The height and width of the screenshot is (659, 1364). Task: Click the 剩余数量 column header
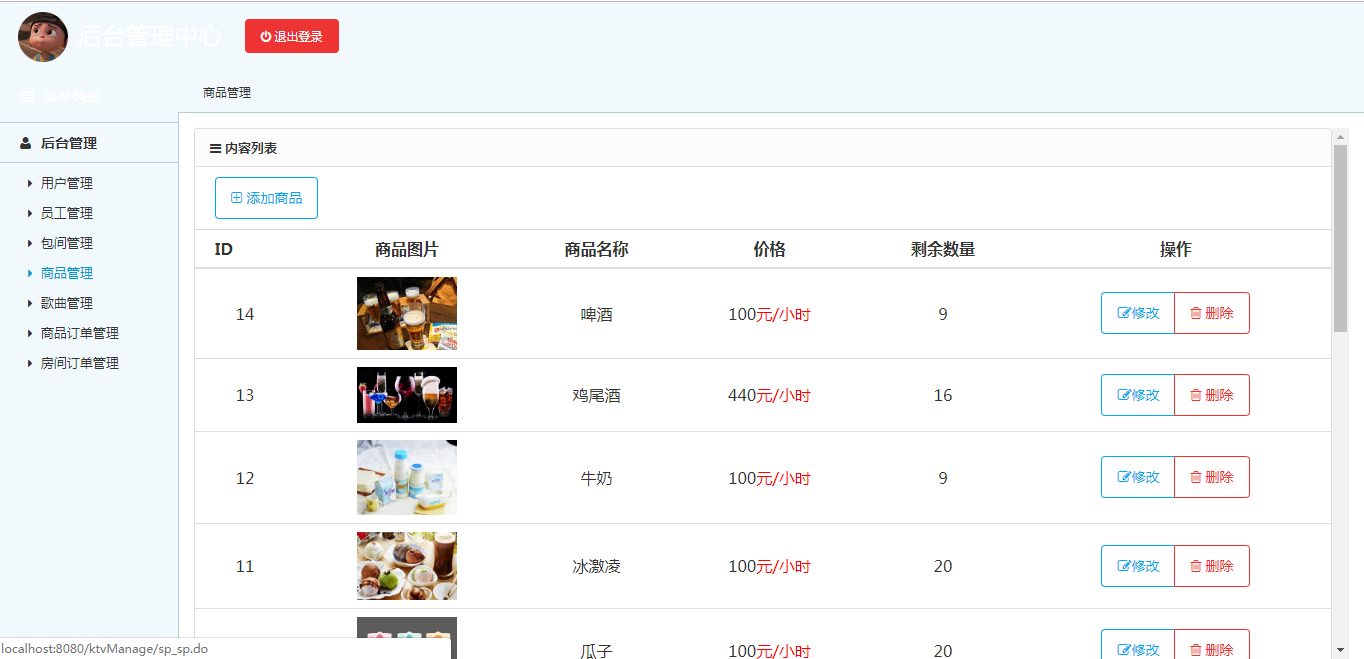[x=943, y=249]
